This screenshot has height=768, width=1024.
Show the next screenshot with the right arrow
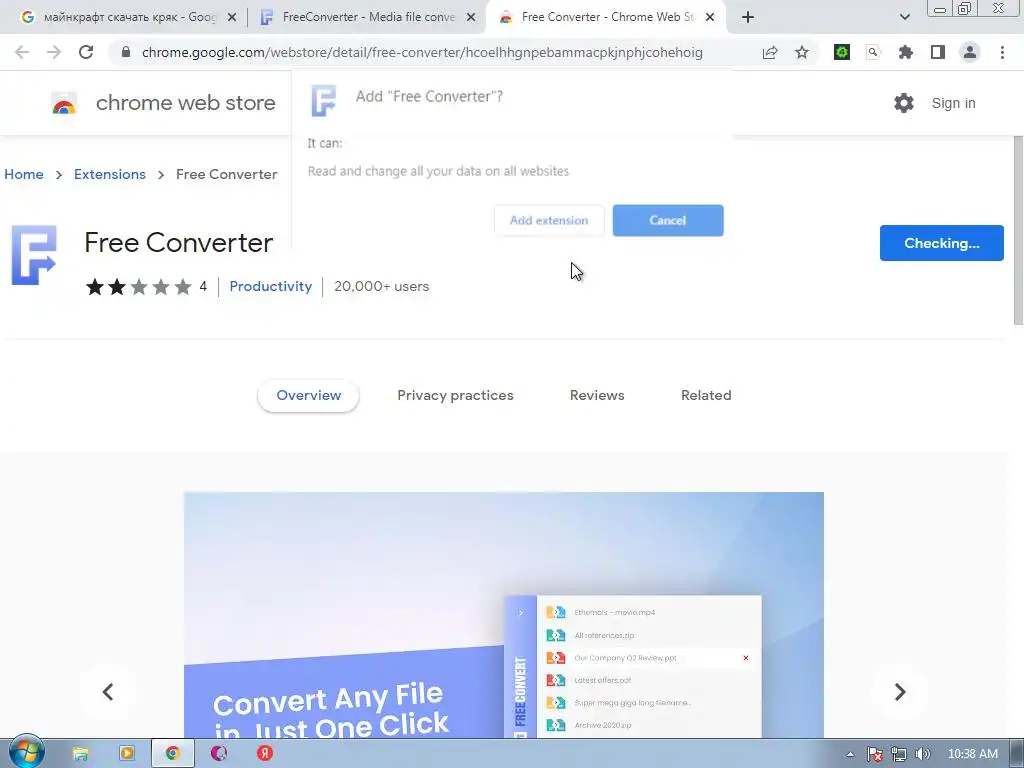click(x=900, y=692)
